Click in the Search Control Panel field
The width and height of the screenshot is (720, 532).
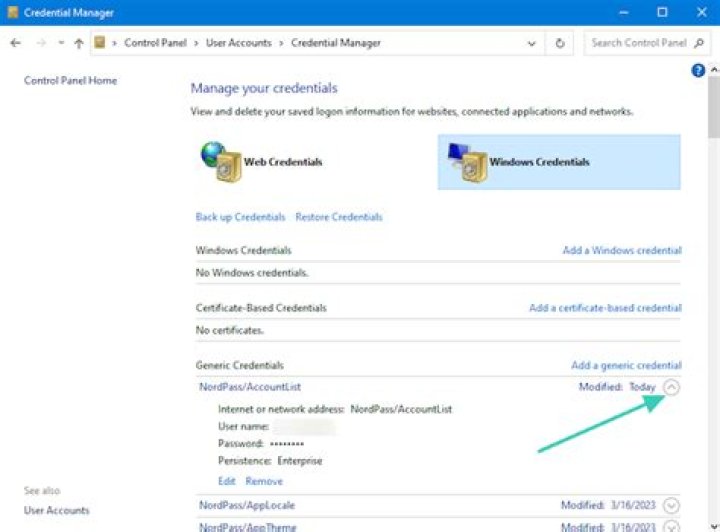click(638, 43)
